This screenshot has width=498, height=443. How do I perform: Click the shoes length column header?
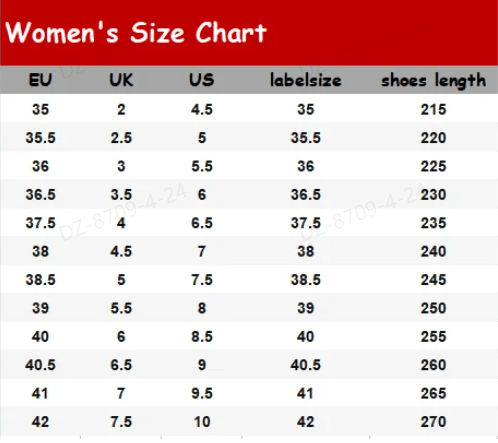click(x=433, y=81)
